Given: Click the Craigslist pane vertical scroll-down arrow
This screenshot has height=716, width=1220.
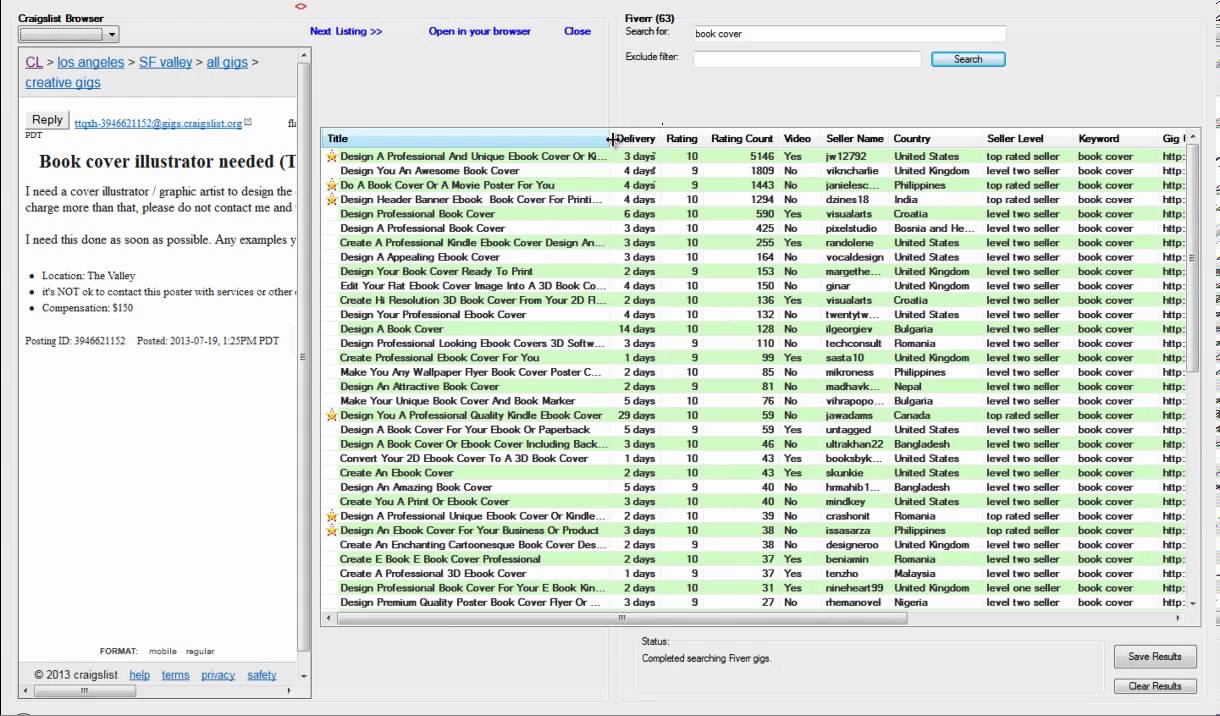Looking at the screenshot, I should (304, 677).
